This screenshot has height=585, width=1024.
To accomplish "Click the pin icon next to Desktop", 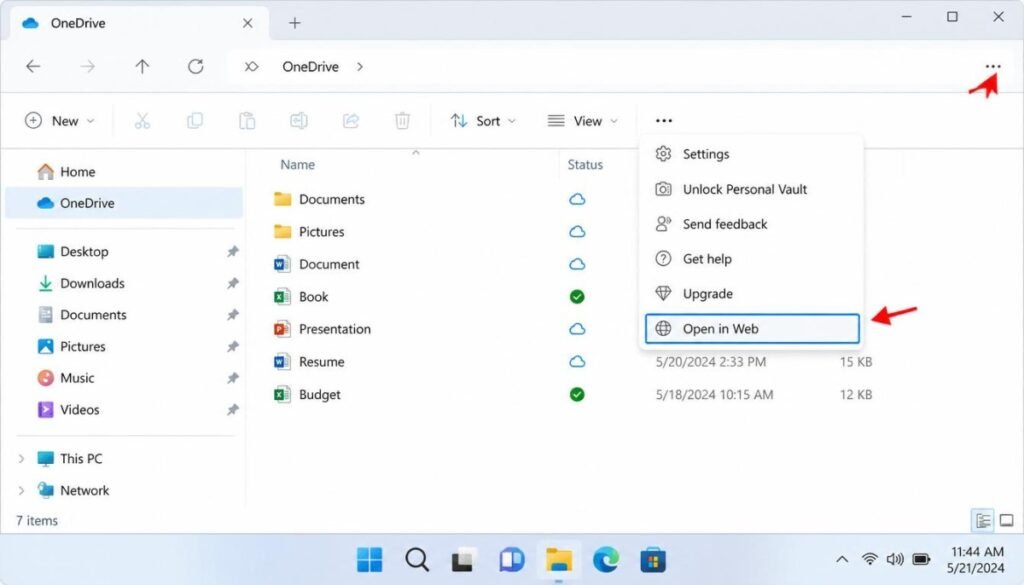I will 232,251.
